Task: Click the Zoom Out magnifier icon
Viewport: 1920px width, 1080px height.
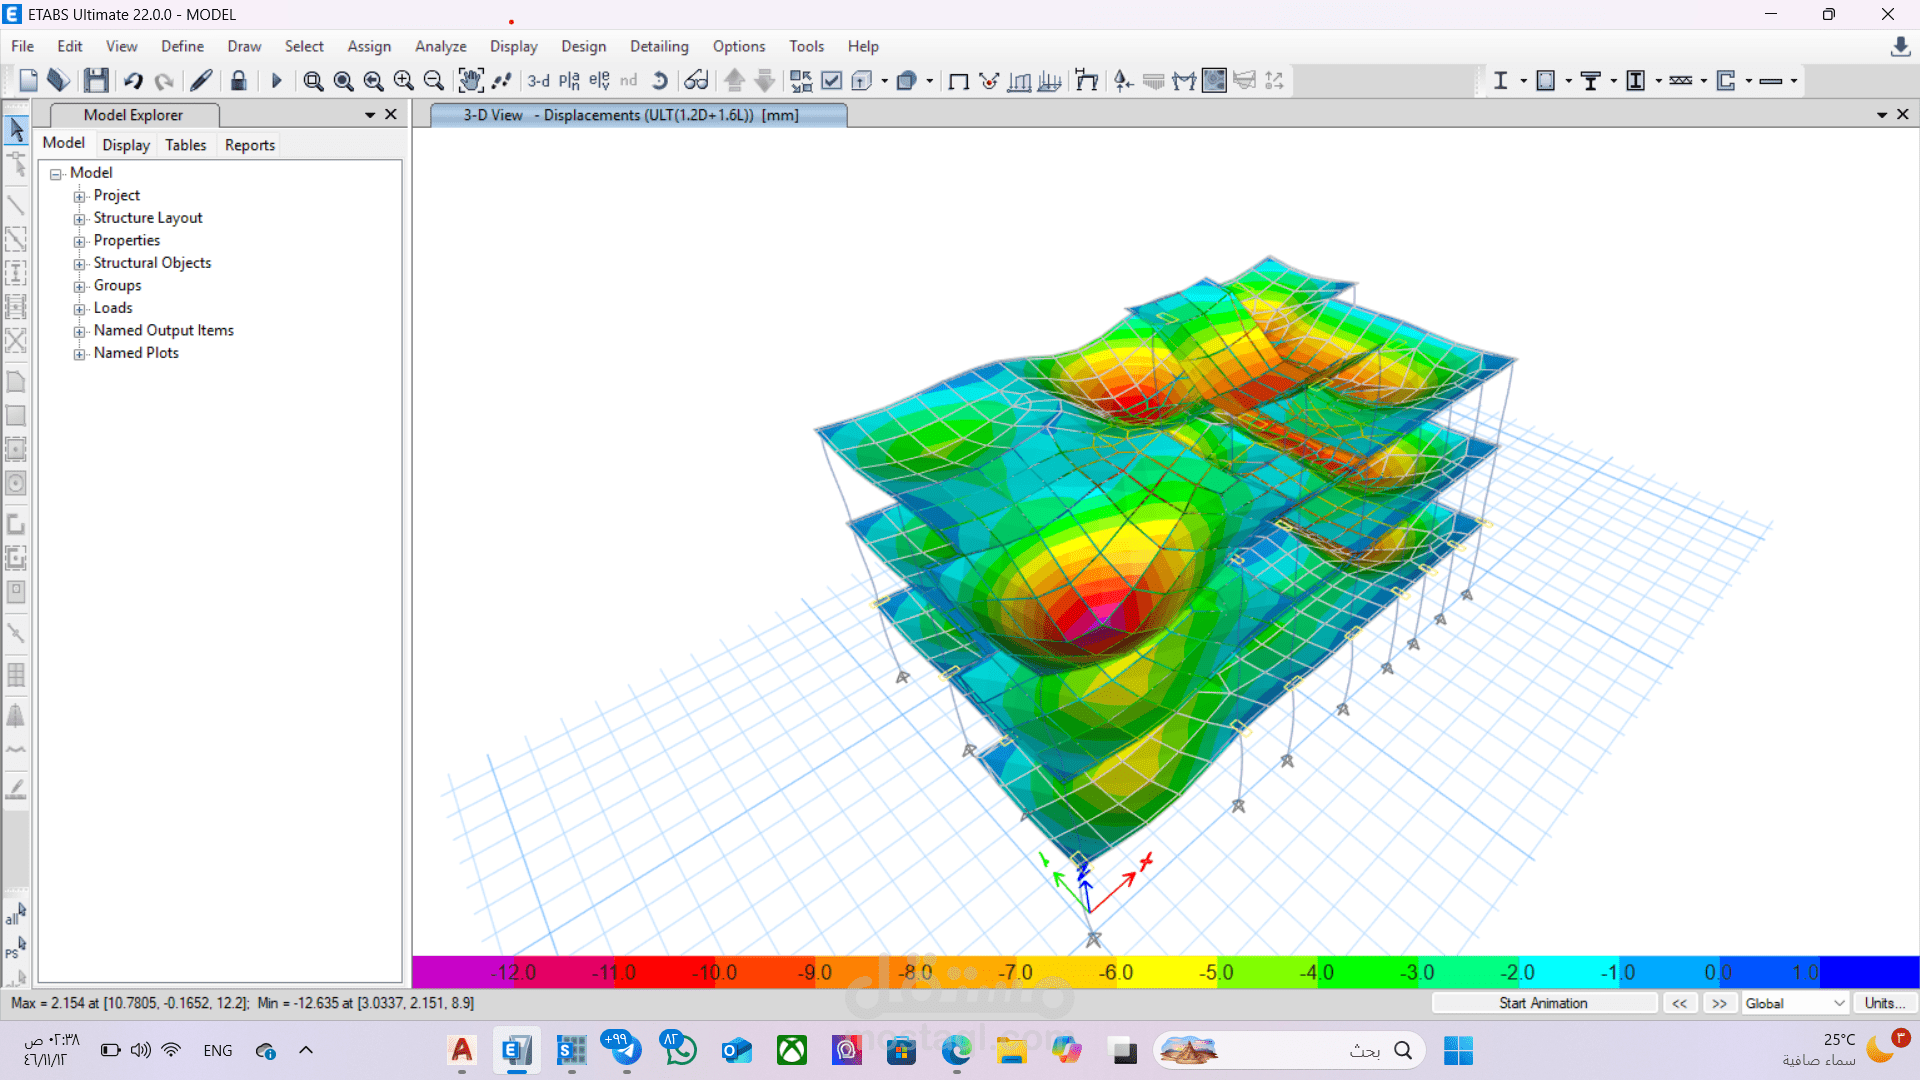Action: (433, 81)
